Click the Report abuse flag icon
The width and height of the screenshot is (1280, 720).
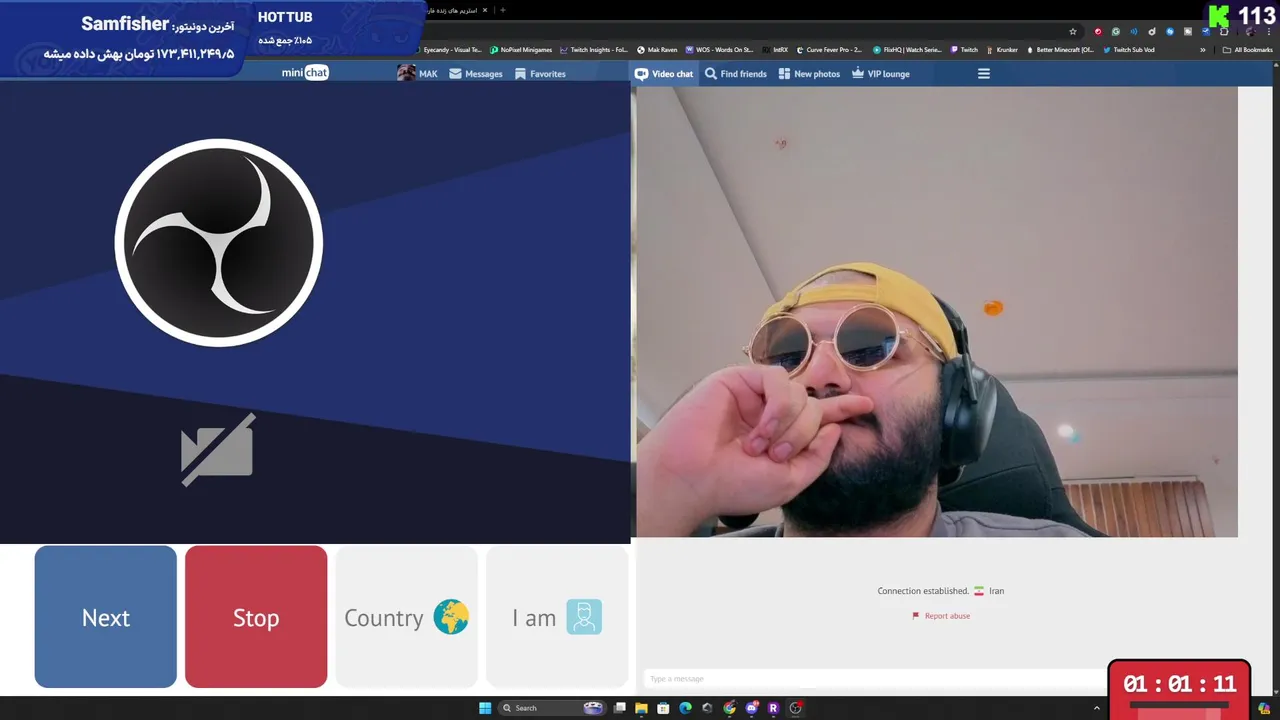pos(915,616)
